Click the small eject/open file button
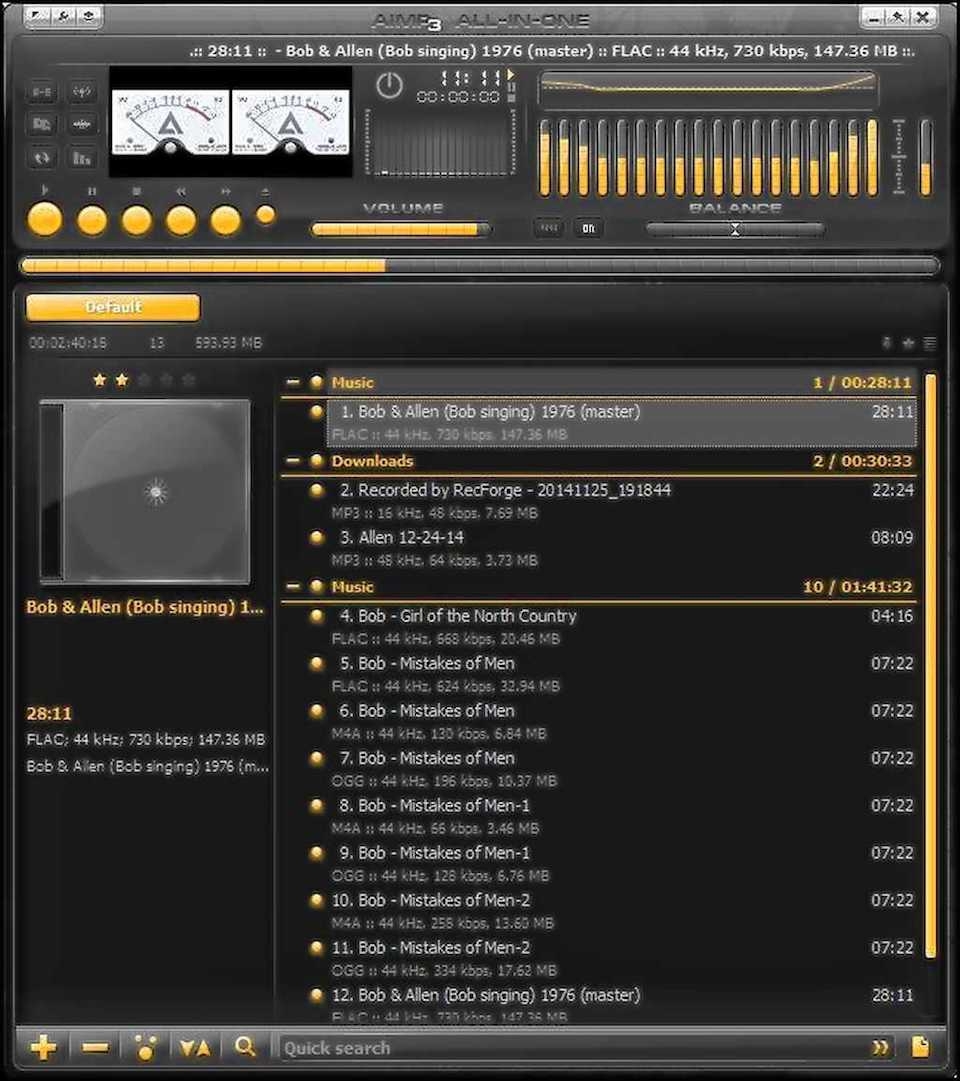 tap(266, 215)
